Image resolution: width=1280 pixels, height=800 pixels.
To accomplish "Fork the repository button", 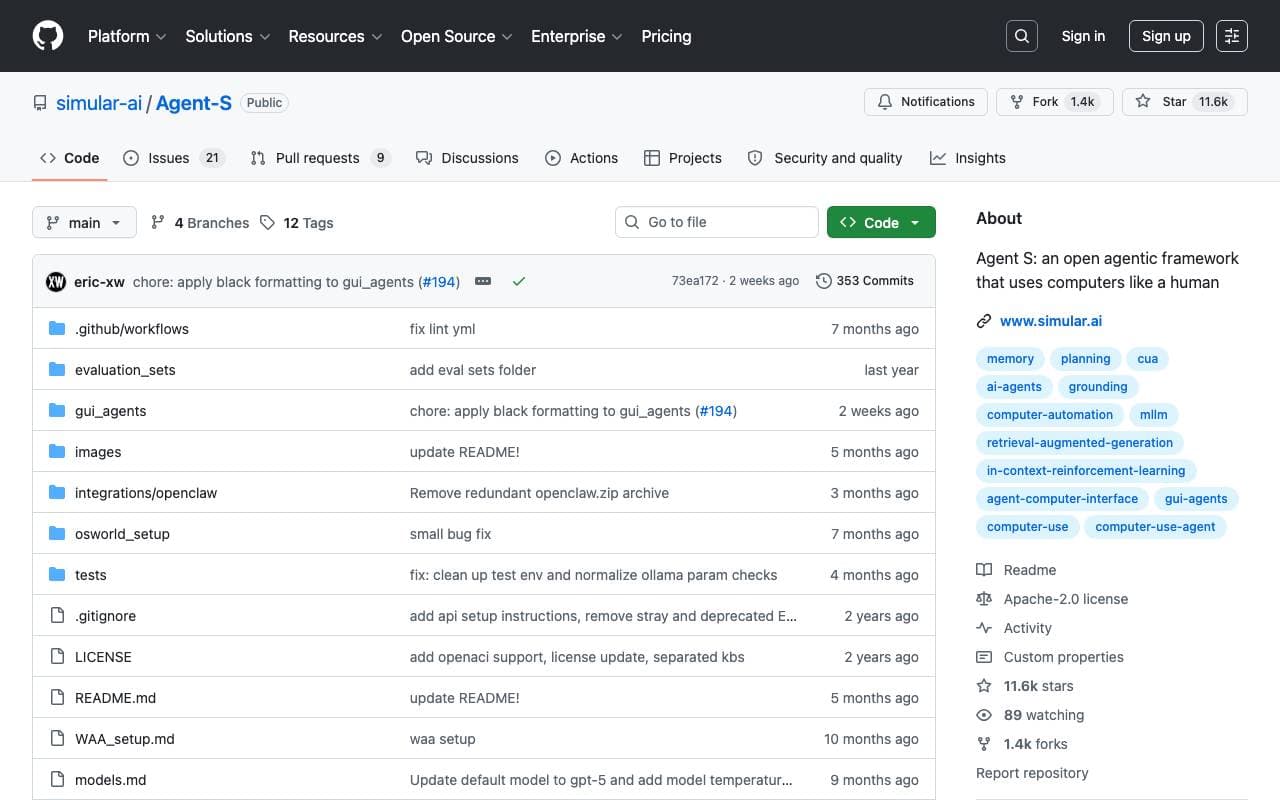I will 1055,102.
